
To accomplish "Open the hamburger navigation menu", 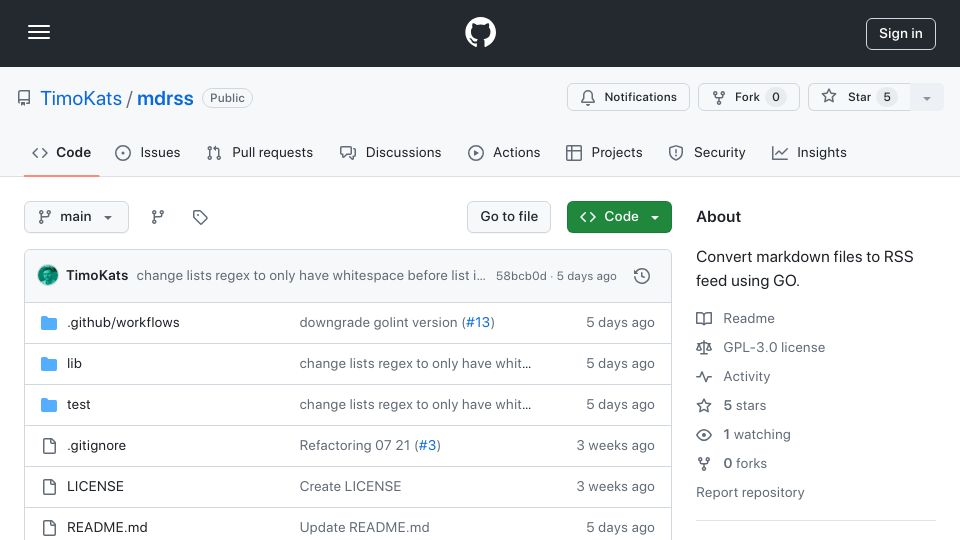I will [x=39, y=32].
